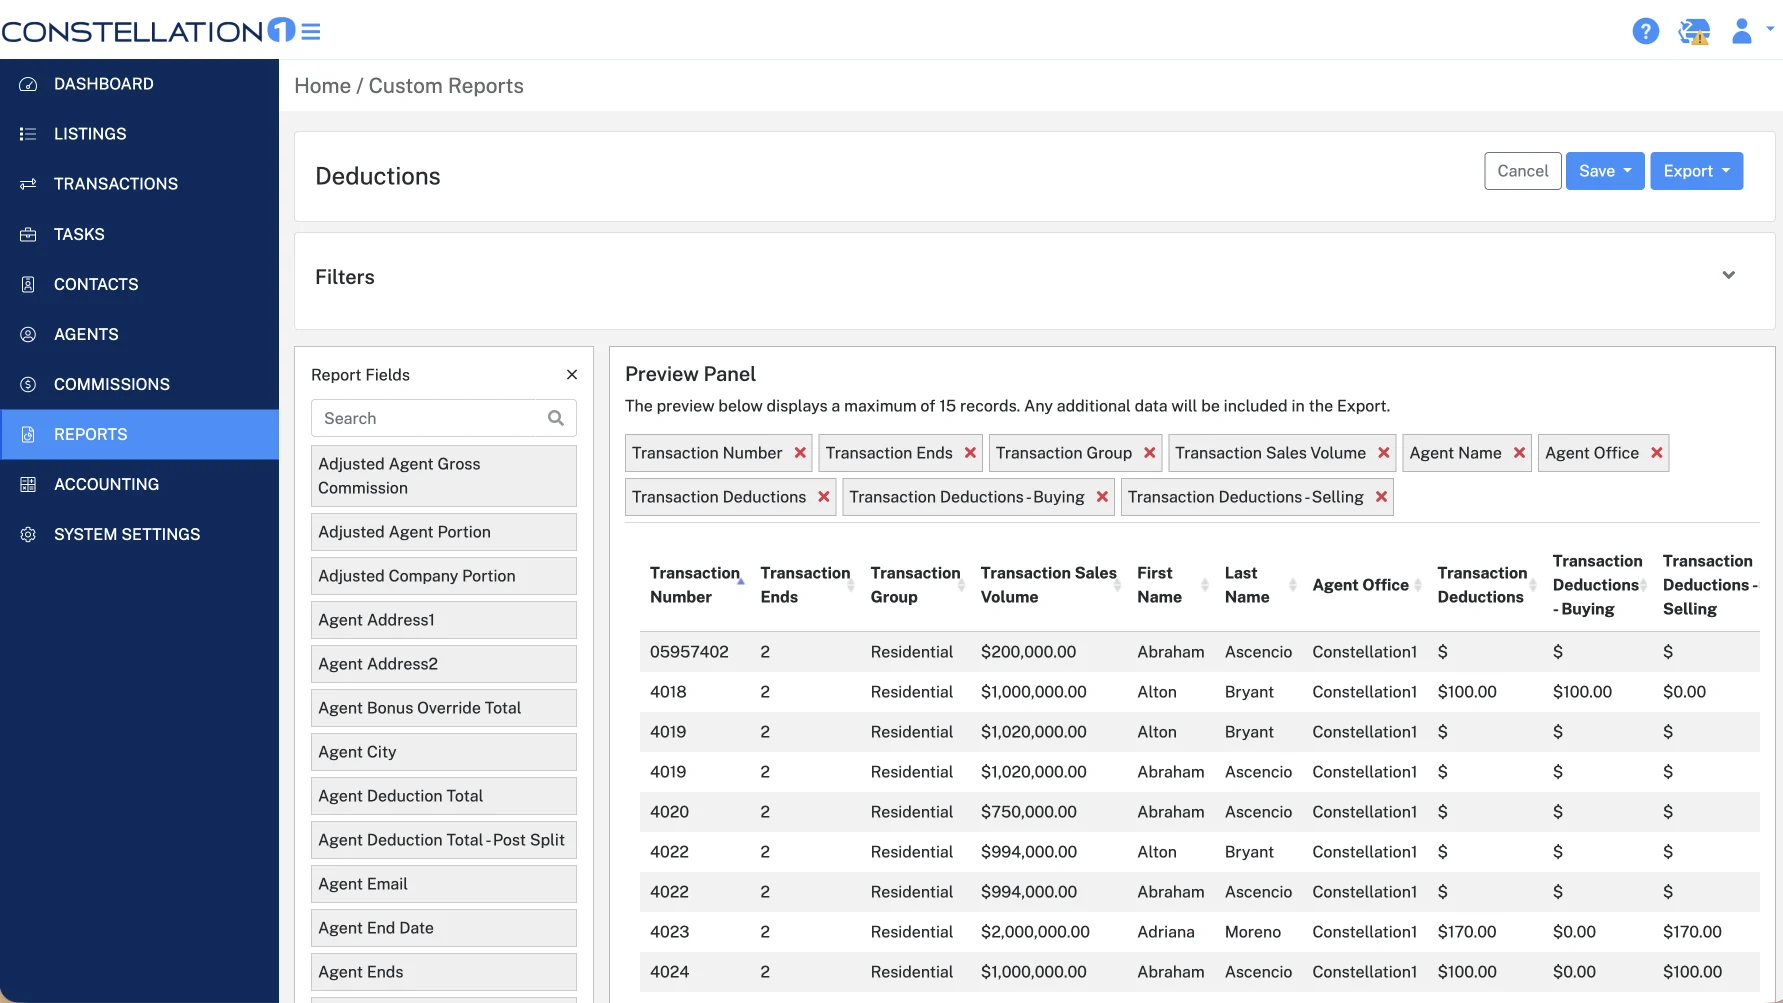Remove the Transaction Sales Volume field tag

(x=1384, y=453)
